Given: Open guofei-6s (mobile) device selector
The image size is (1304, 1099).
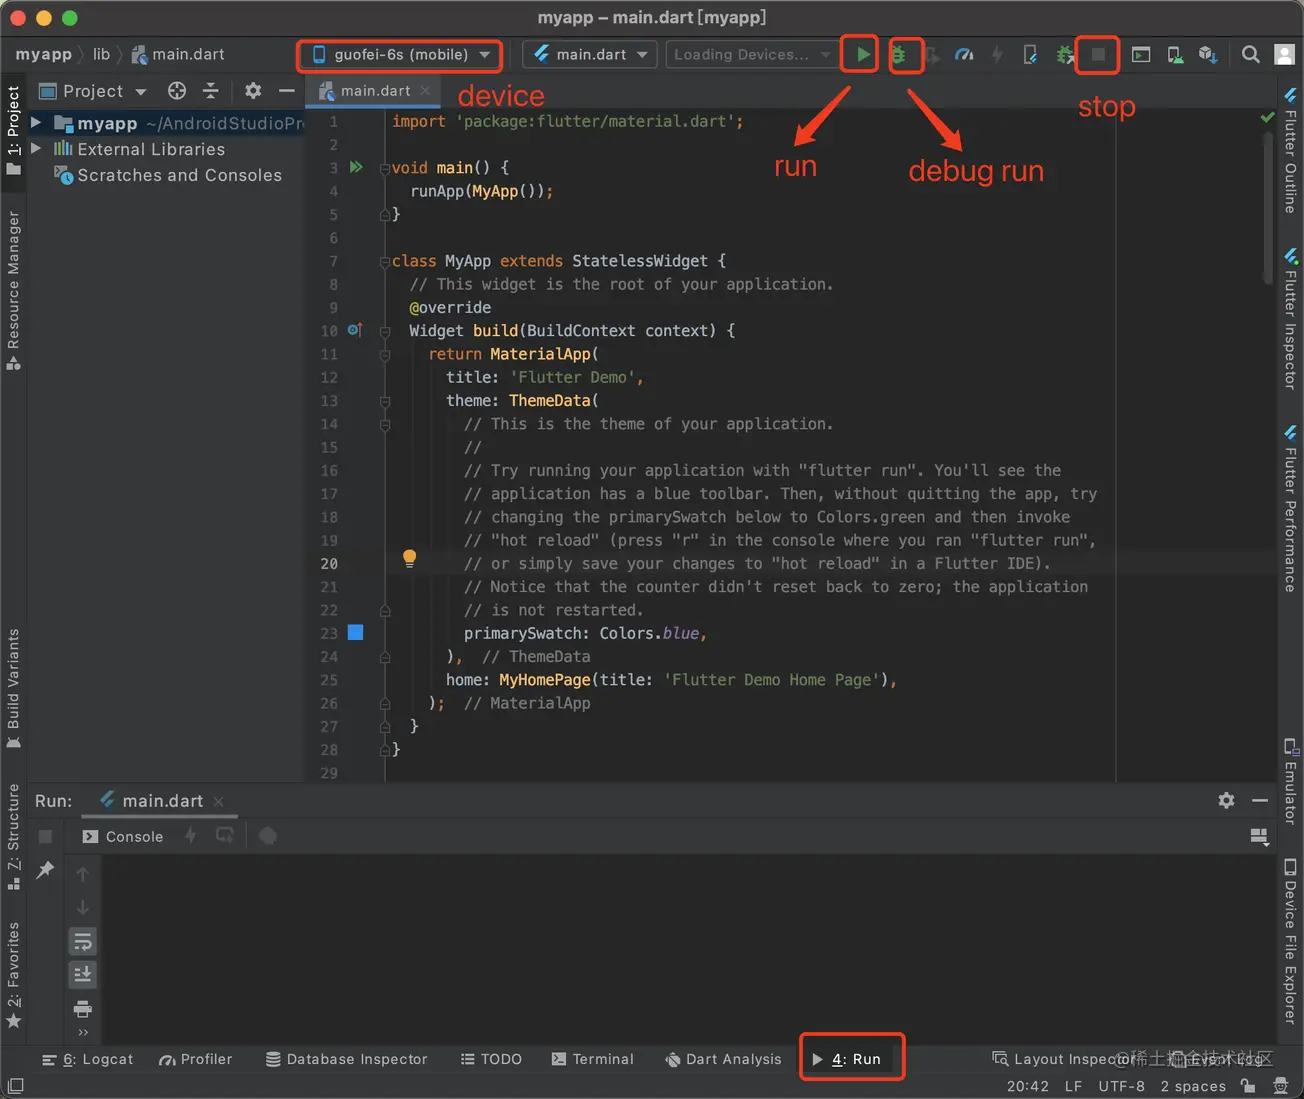Looking at the screenshot, I should tap(400, 54).
